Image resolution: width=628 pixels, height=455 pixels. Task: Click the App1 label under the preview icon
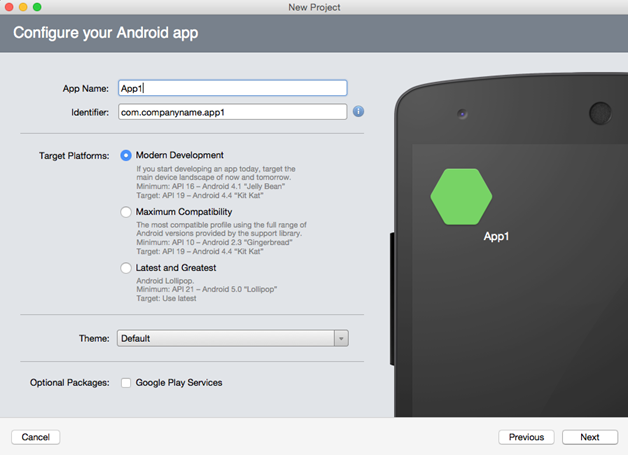498,237
